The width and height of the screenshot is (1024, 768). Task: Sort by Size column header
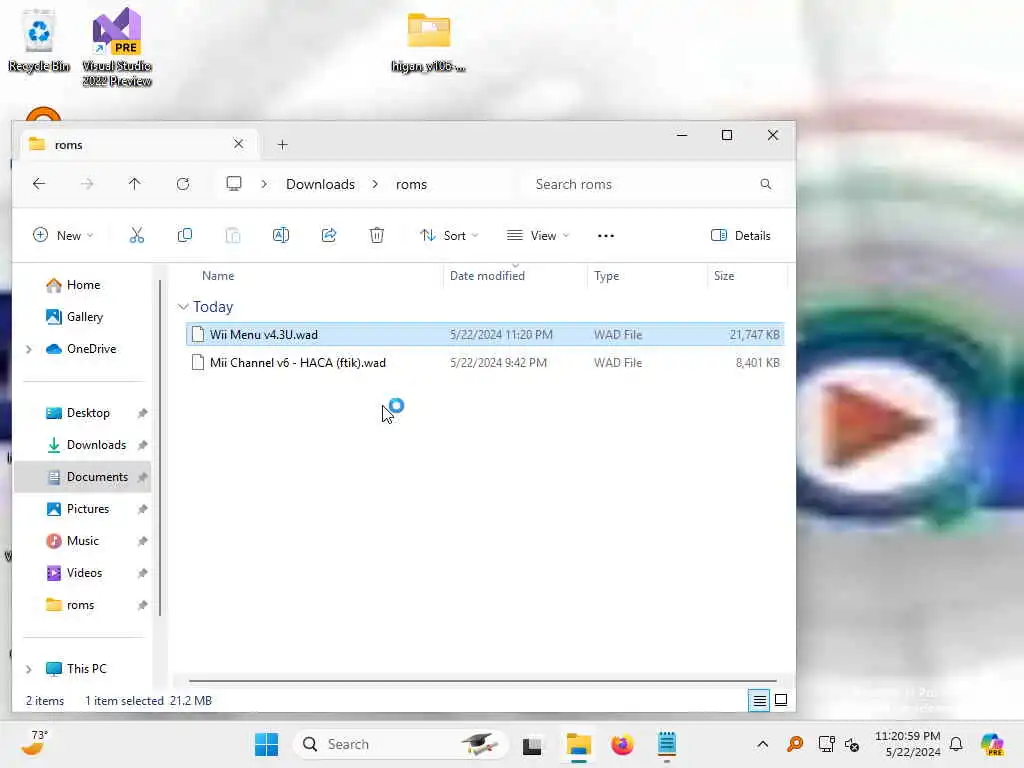[x=724, y=276]
